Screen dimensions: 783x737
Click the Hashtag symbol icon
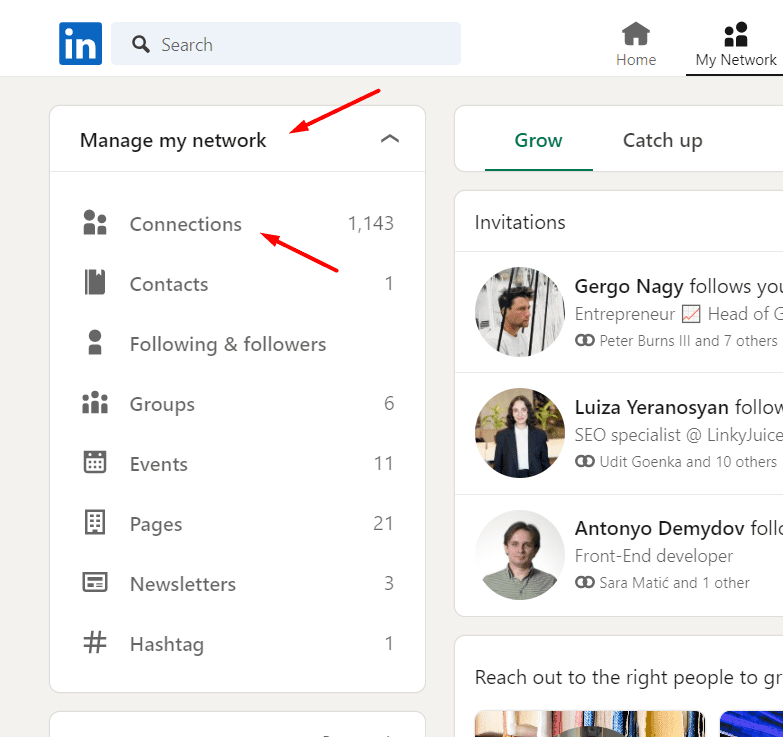(95, 643)
